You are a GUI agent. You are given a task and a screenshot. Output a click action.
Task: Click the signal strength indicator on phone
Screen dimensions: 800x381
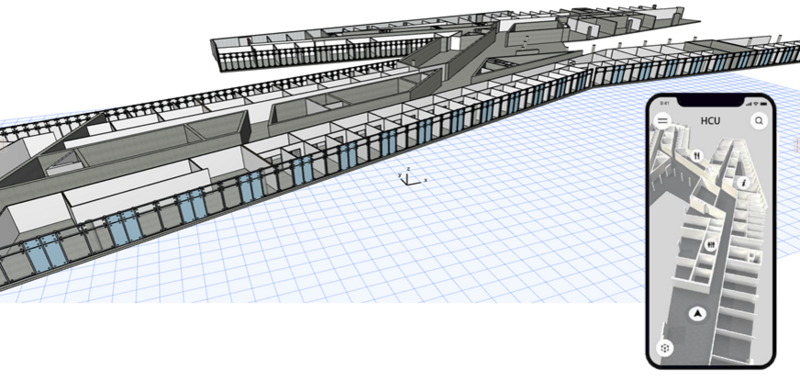750,104
